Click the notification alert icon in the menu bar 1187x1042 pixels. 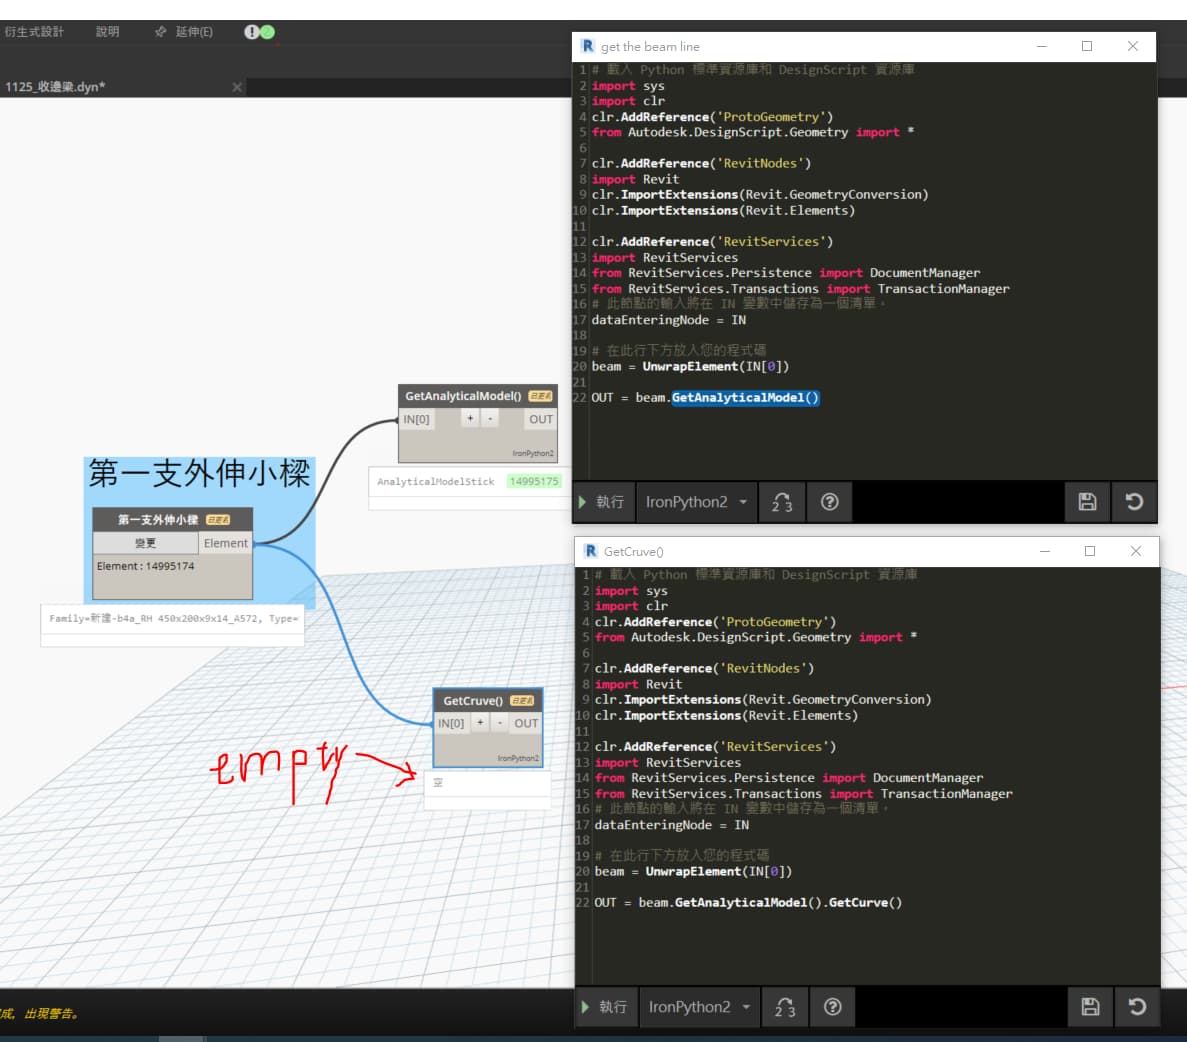click(x=251, y=32)
